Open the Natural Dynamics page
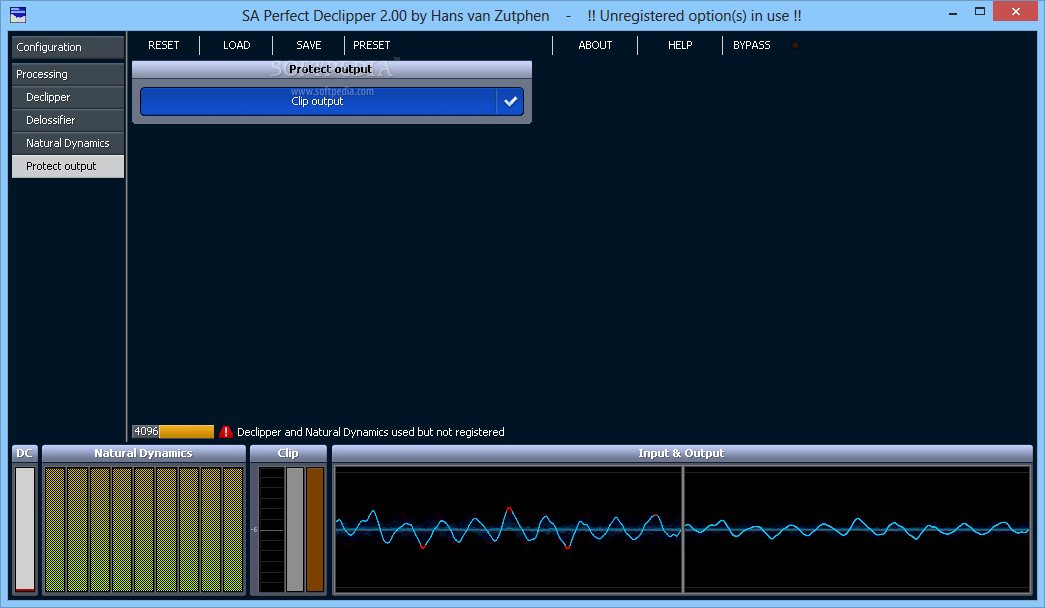 pos(68,143)
